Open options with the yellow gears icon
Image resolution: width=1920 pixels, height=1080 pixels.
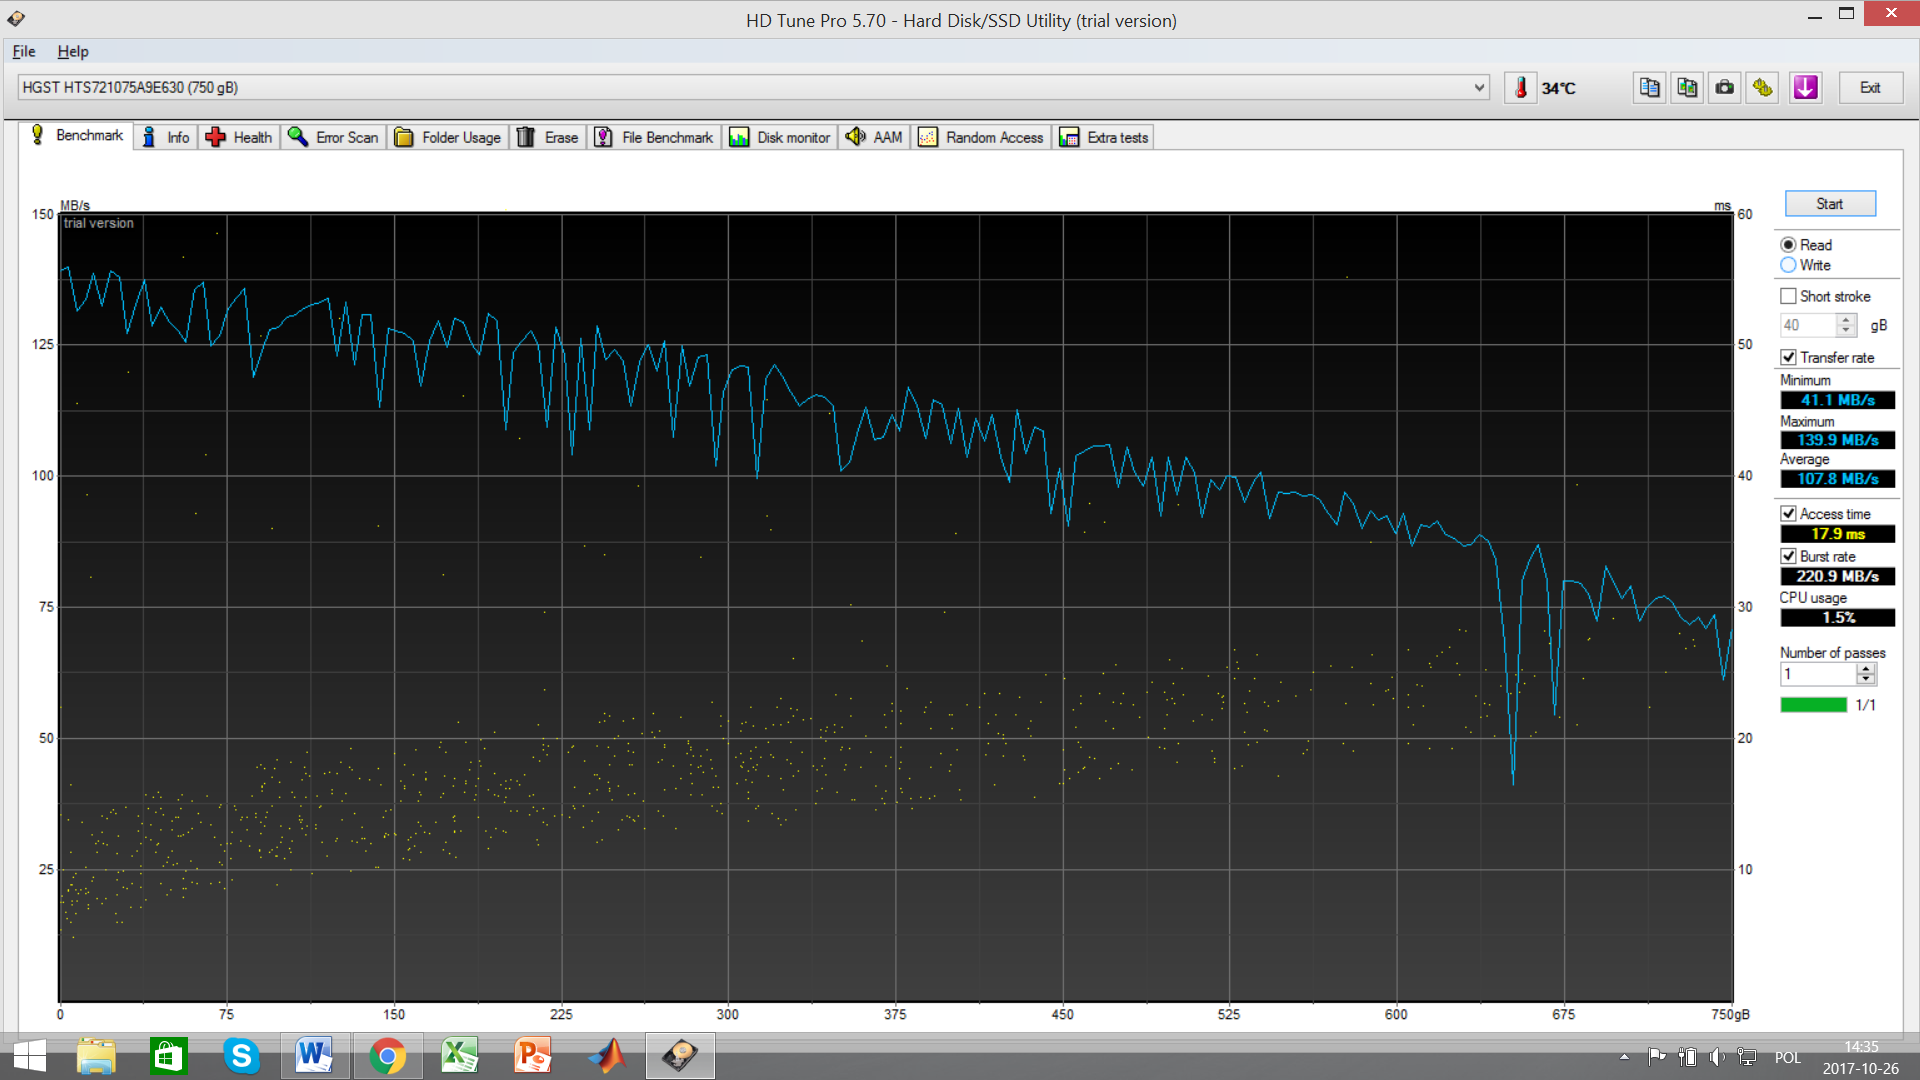pos(1762,88)
